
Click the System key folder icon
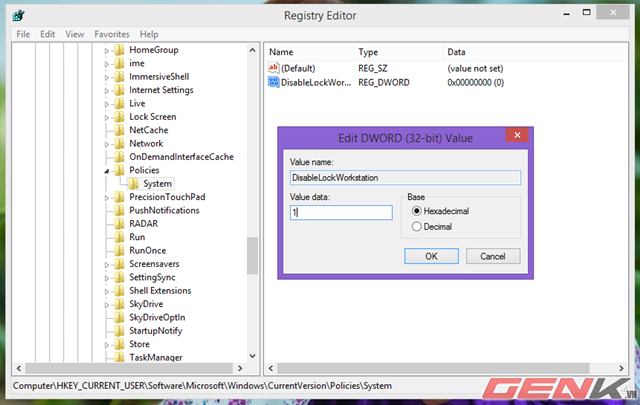134,184
